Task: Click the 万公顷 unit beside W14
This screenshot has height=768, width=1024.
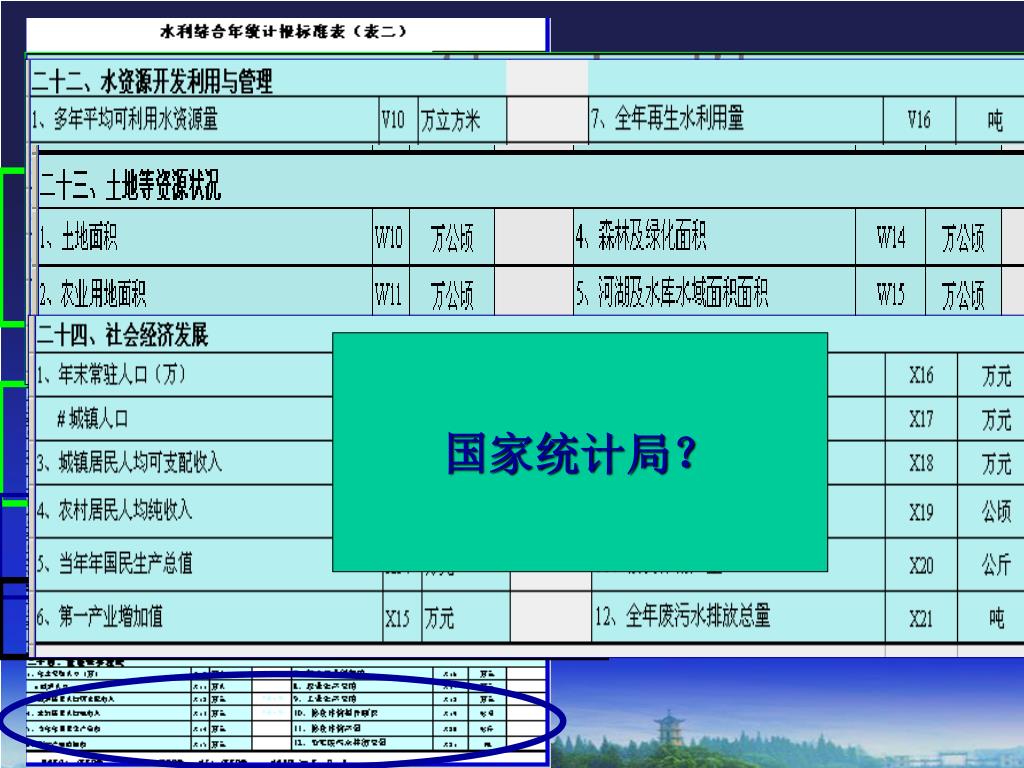Action: pos(963,238)
